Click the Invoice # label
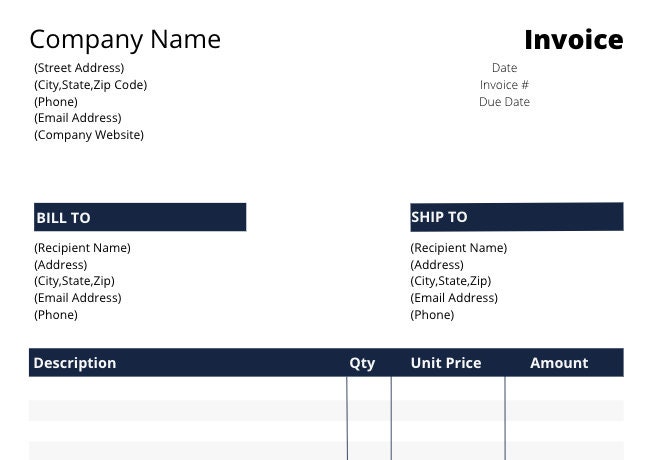660x460 pixels. click(504, 85)
